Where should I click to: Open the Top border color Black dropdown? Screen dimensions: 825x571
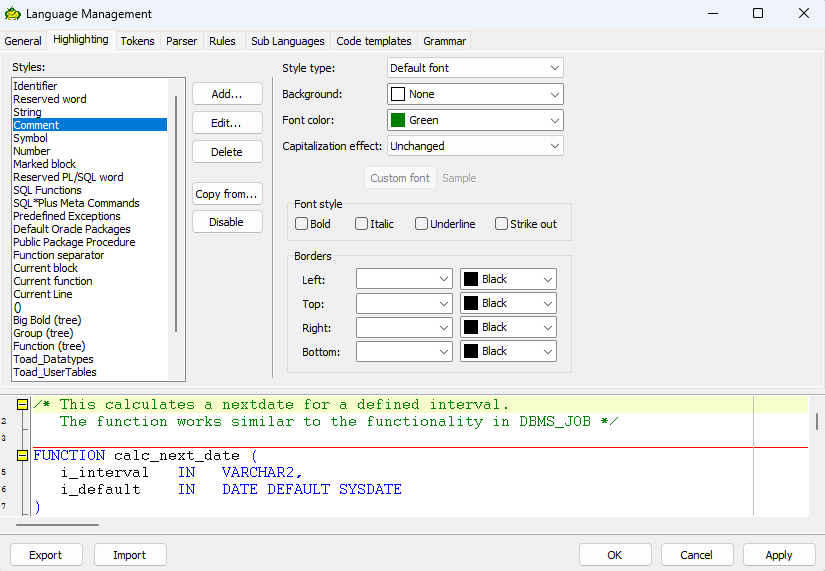(508, 303)
